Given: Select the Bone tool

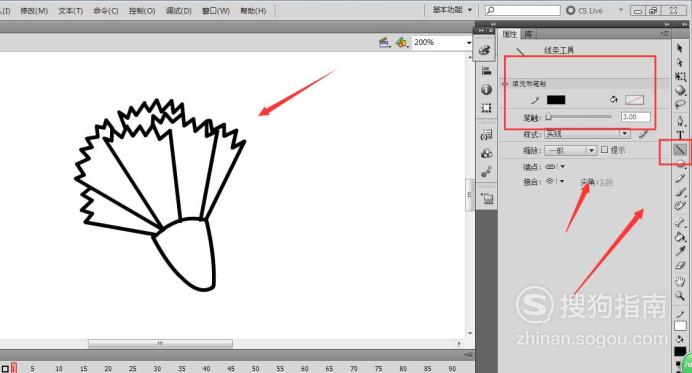Looking at the screenshot, I should pyautogui.click(x=680, y=223).
